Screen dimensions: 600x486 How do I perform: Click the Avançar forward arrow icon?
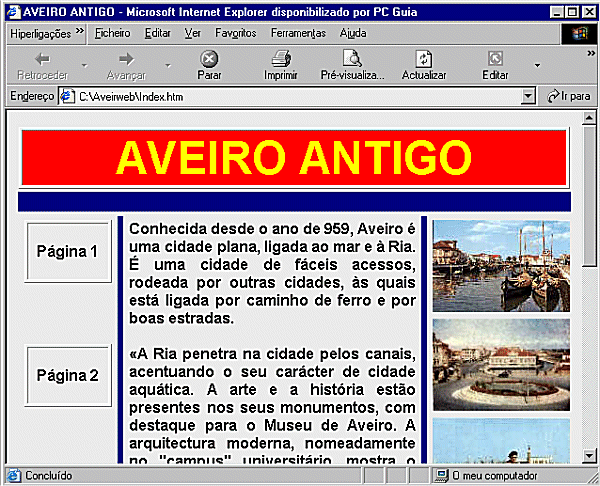(125, 59)
